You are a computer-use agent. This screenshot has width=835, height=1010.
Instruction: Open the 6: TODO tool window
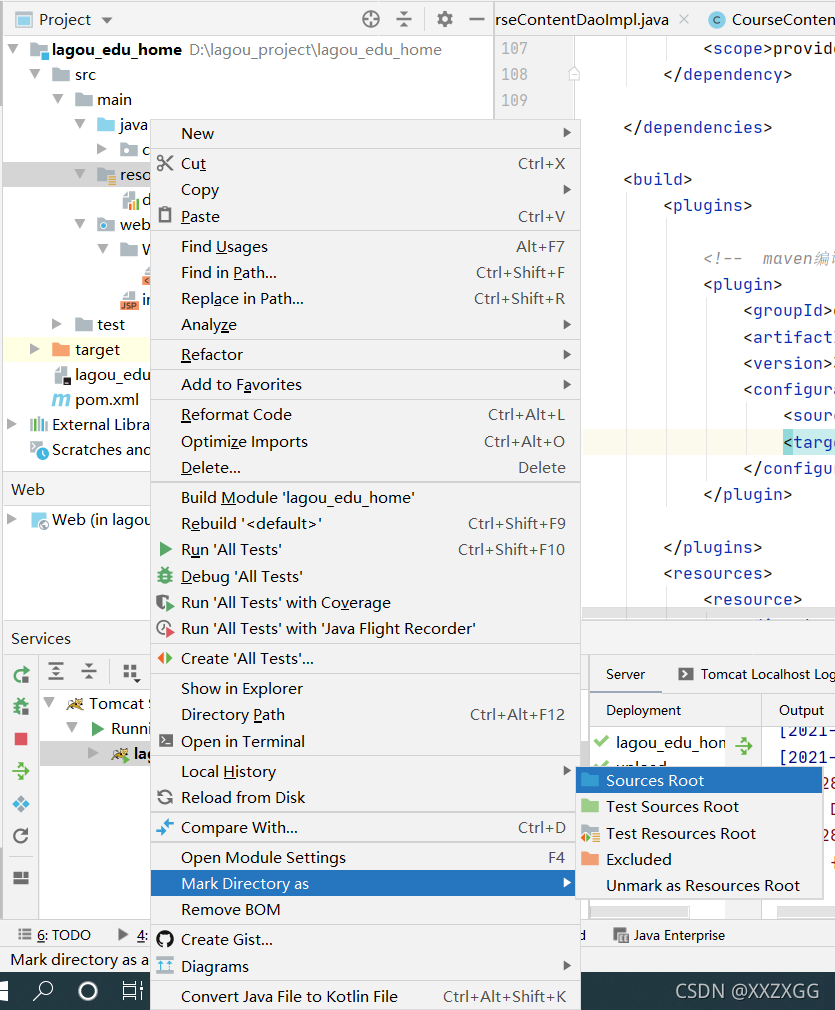[55, 935]
